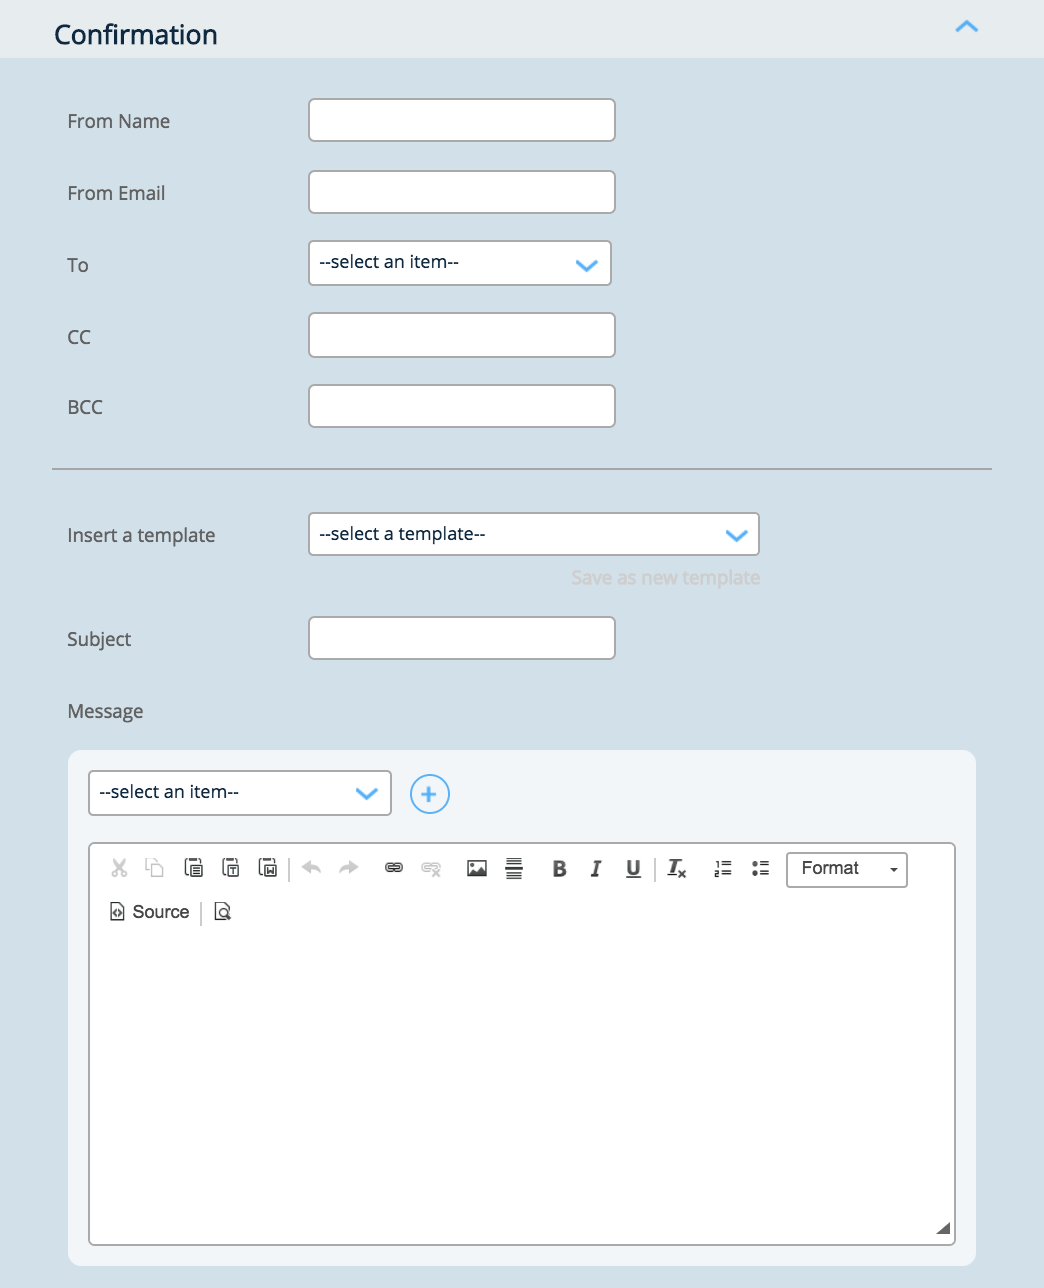
Task: Insert an image with the Image icon
Action: tap(477, 868)
